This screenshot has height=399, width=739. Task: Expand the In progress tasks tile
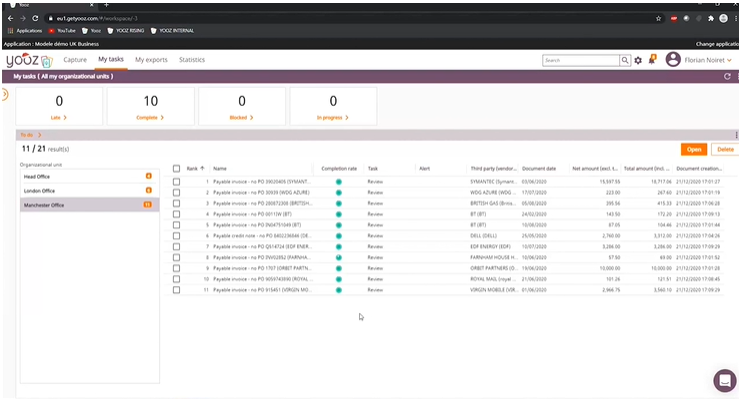tap(333, 118)
